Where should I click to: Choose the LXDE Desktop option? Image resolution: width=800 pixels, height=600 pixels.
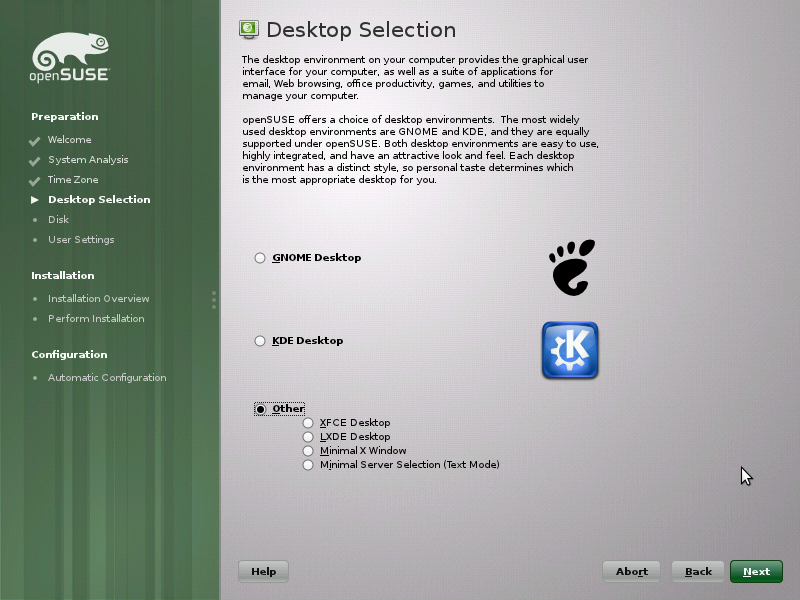point(308,436)
